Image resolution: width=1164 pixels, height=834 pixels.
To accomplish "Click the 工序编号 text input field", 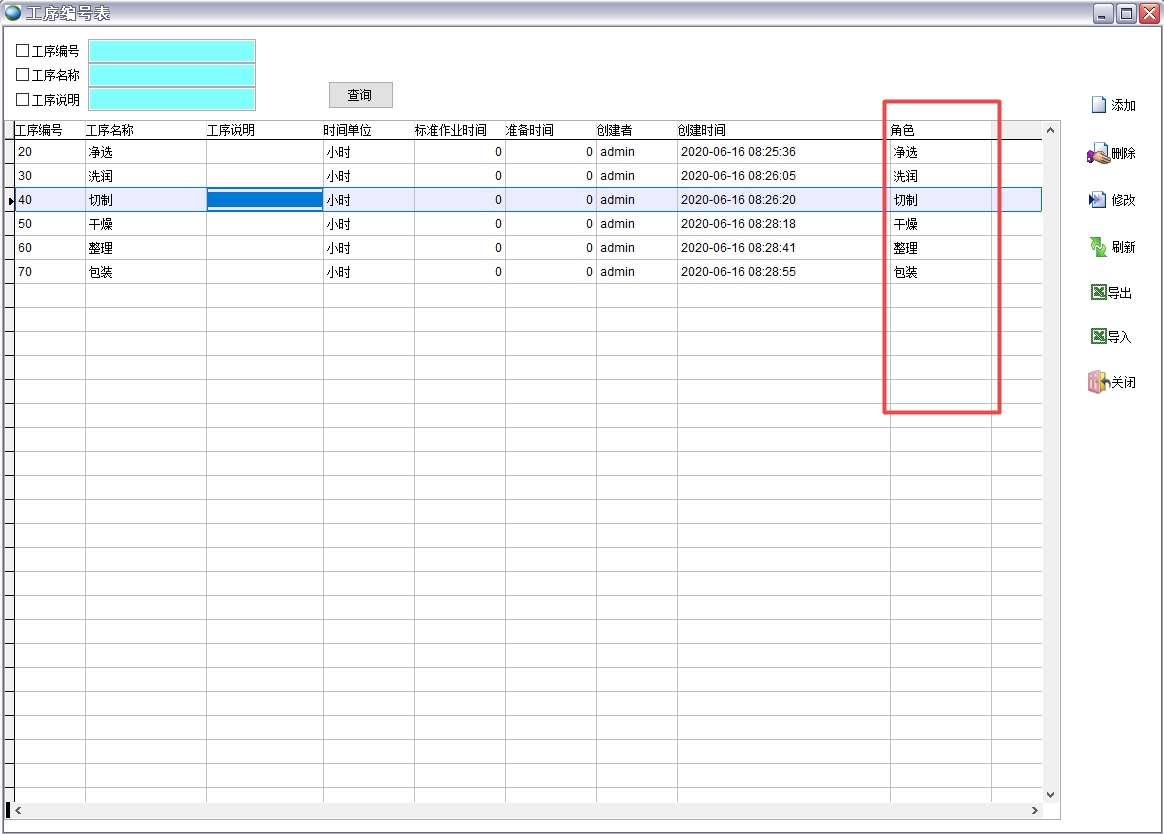I will (x=172, y=51).
